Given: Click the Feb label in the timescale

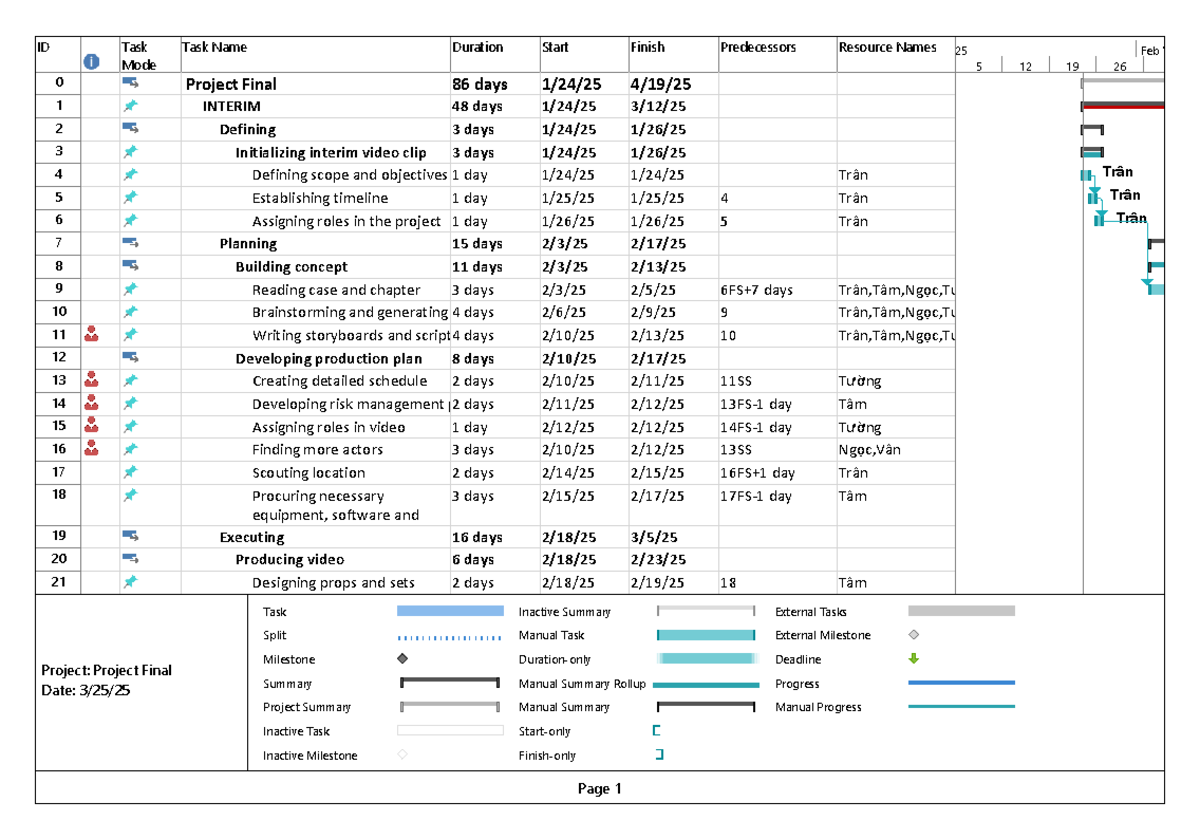Looking at the screenshot, I should pos(1149,50).
